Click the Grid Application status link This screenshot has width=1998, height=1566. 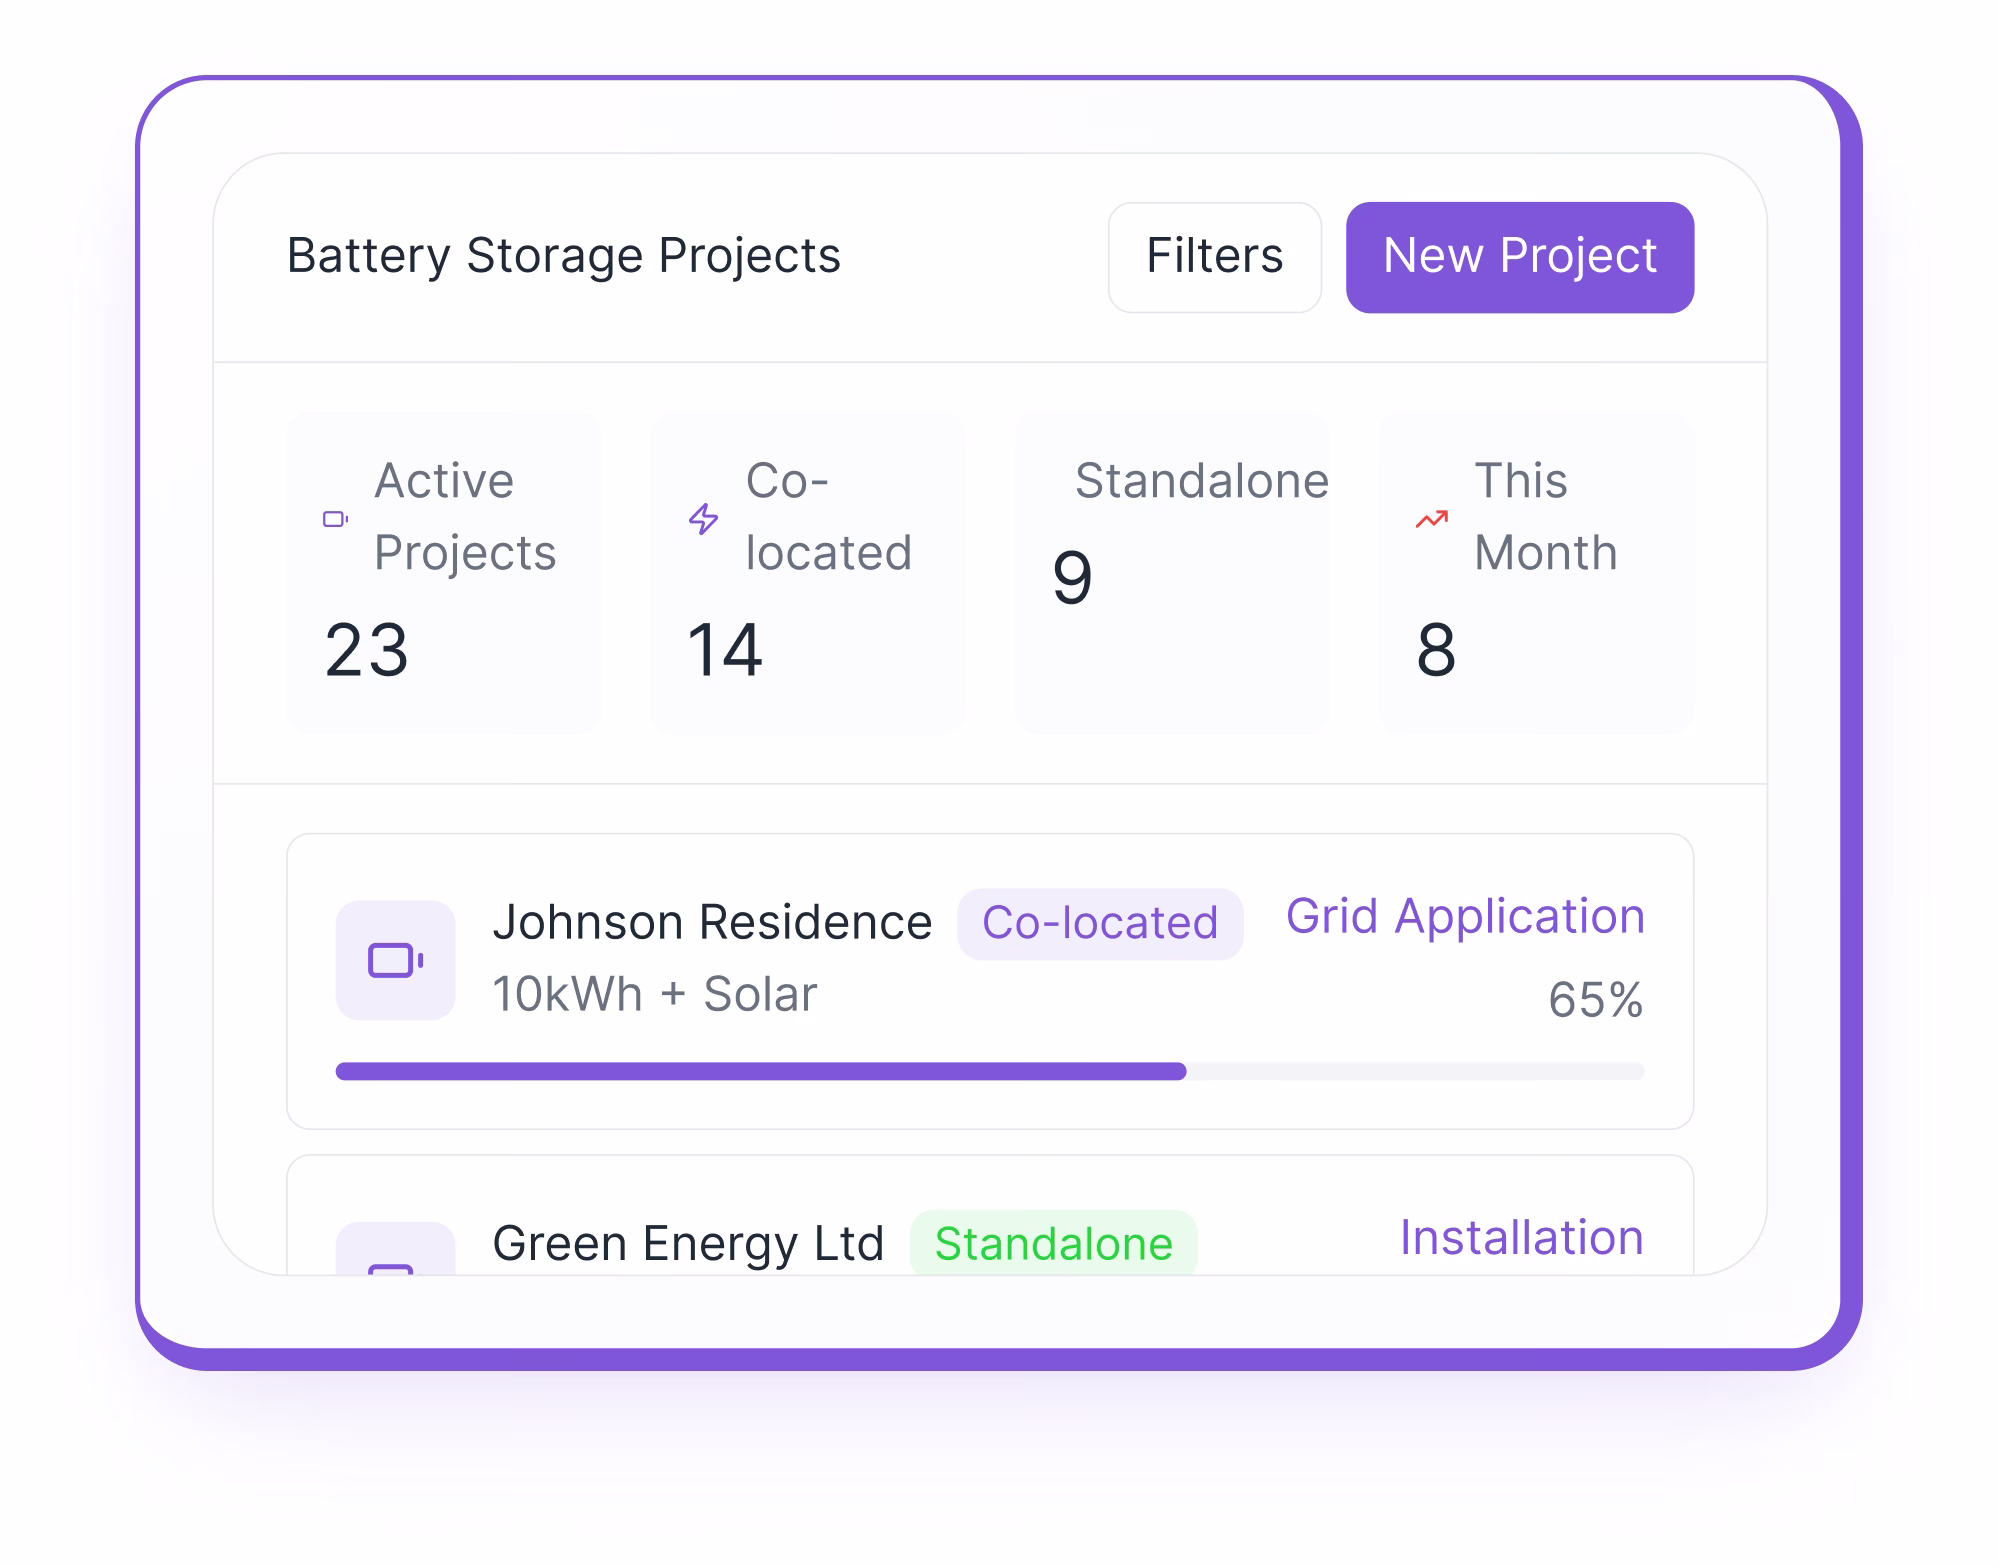[1464, 916]
